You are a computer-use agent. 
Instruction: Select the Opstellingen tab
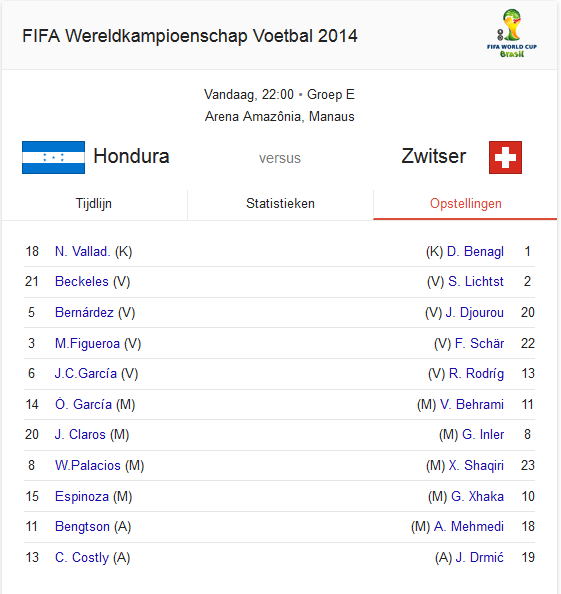(x=465, y=204)
